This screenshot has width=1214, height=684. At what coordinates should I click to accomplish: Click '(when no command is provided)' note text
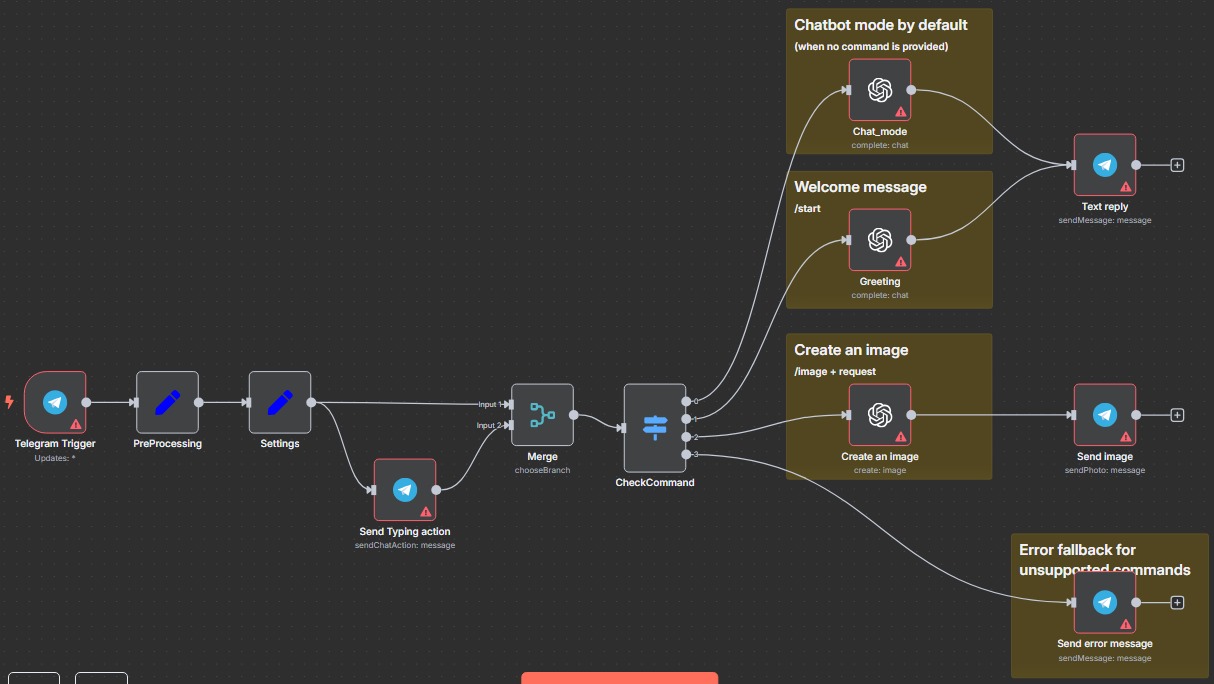pos(871,47)
